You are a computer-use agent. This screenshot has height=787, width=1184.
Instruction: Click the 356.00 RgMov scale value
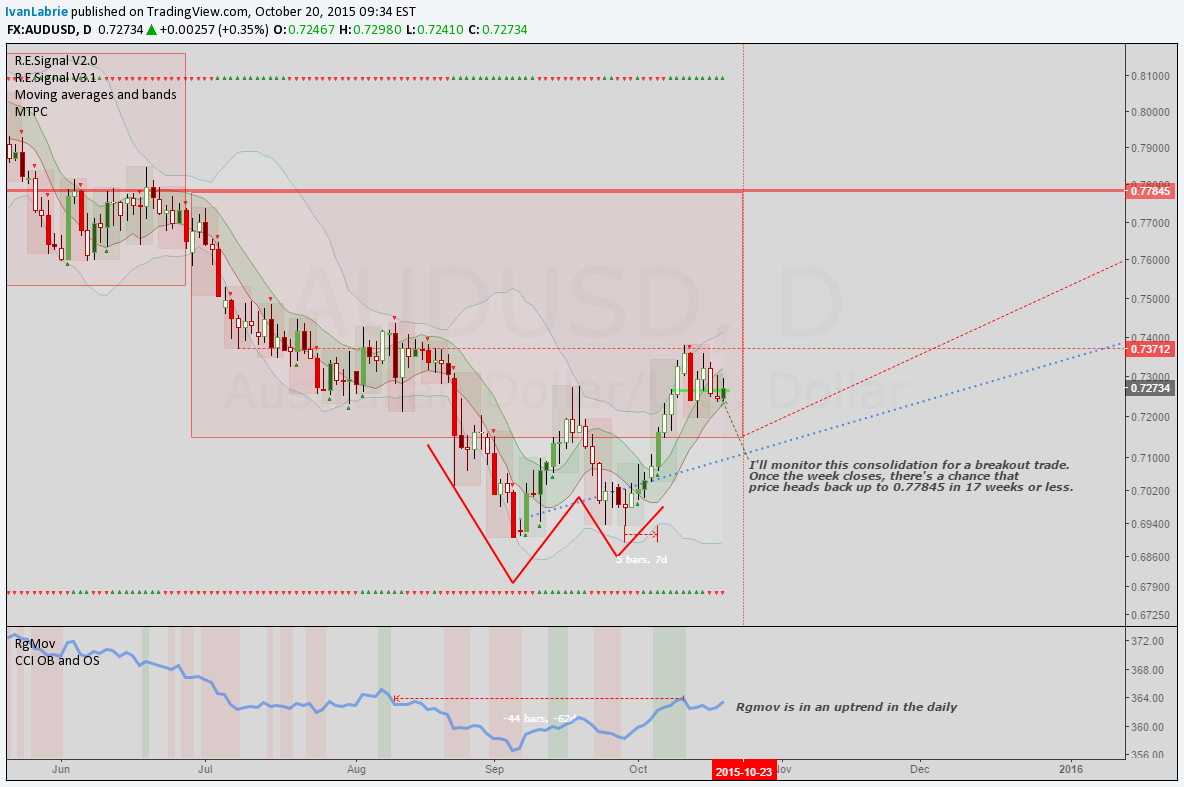1148,755
